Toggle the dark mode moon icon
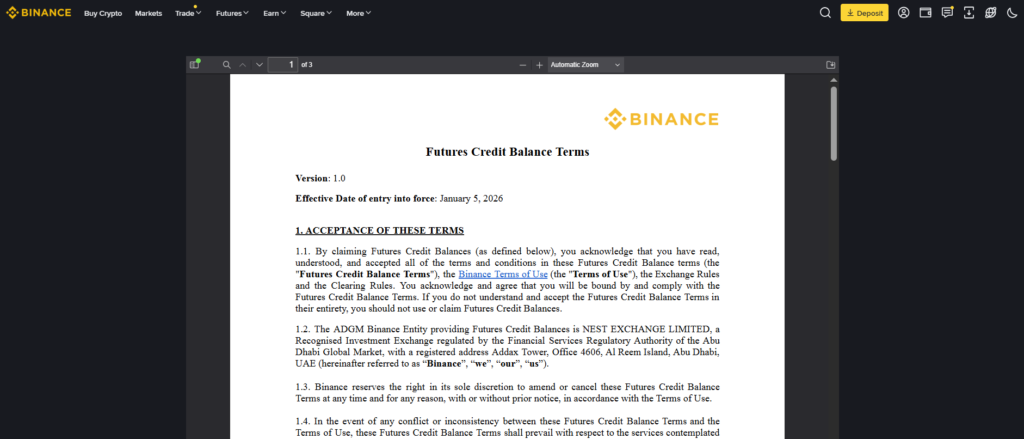Screen dimensions: 1024x439 click(x=1012, y=12)
